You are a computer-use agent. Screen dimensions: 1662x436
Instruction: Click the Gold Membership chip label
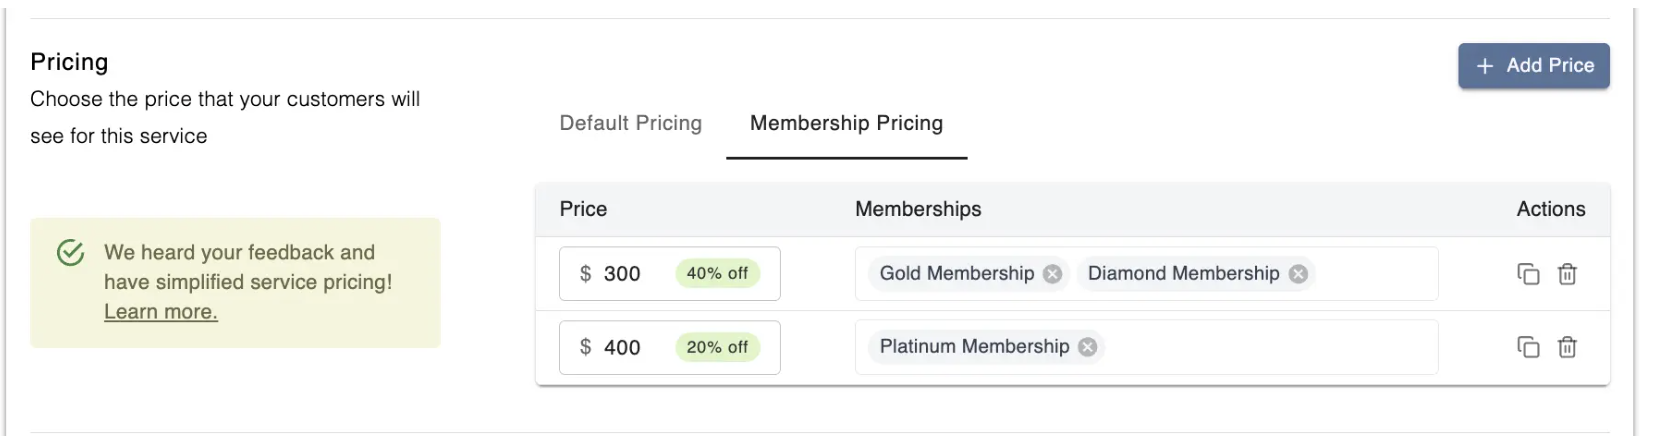coord(956,274)
